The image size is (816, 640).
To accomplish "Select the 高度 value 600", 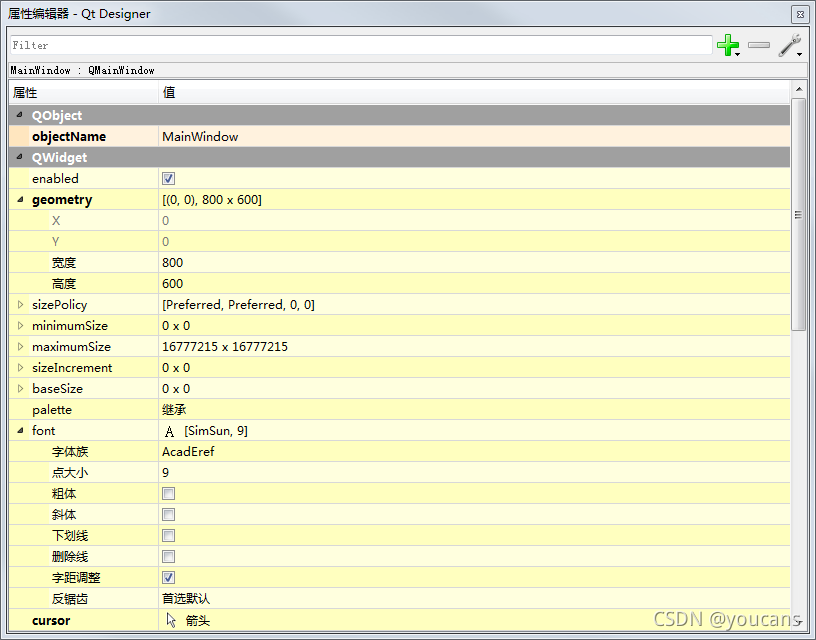I will click(x=172, y=284).
